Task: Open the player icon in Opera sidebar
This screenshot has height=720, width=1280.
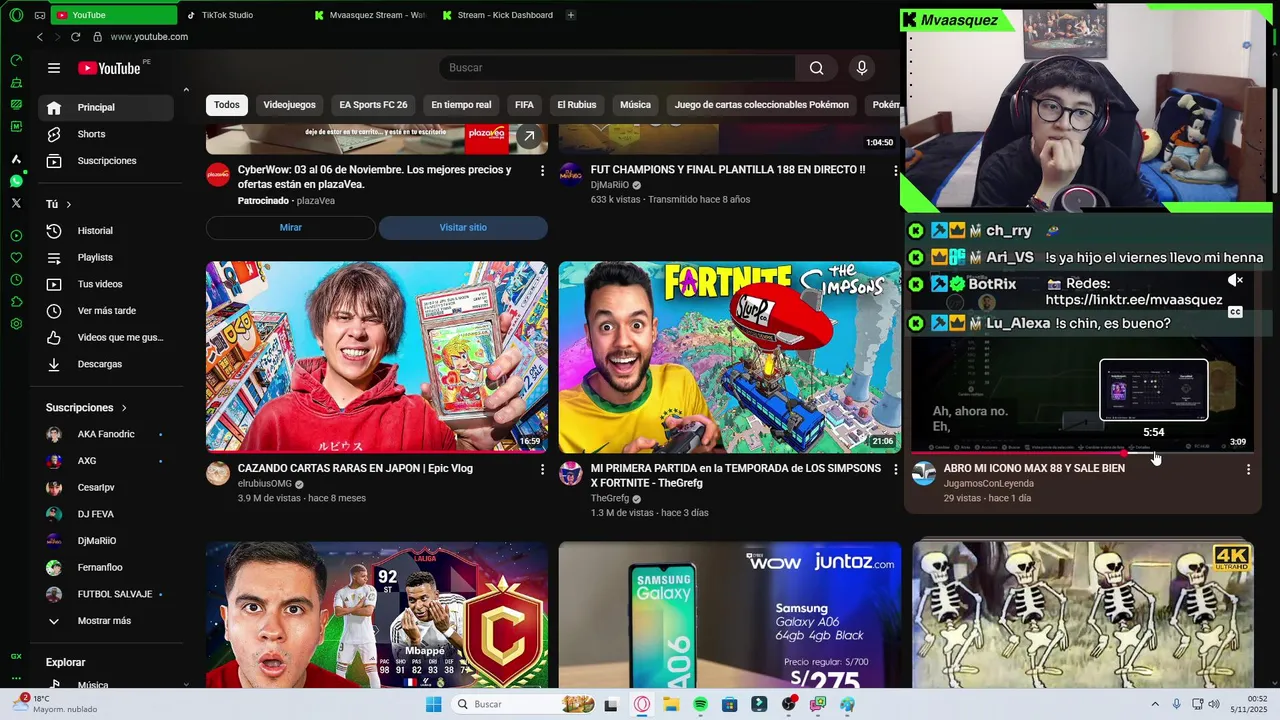Action: [16, 236]
